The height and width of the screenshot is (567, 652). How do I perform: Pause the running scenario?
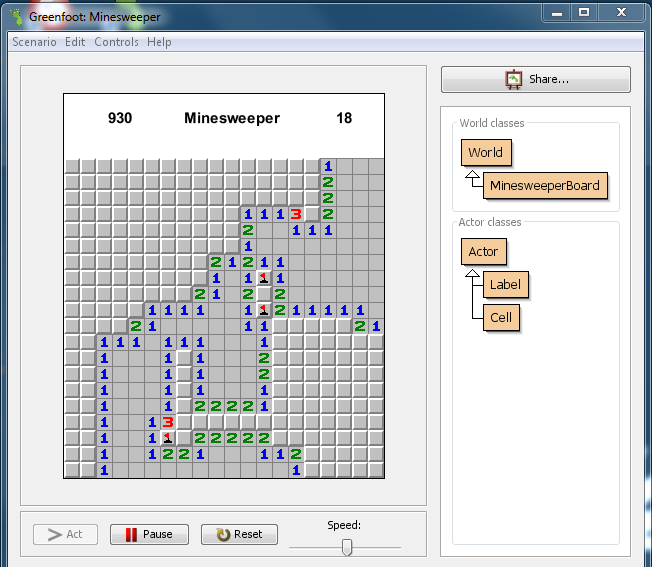click(149, 534)
